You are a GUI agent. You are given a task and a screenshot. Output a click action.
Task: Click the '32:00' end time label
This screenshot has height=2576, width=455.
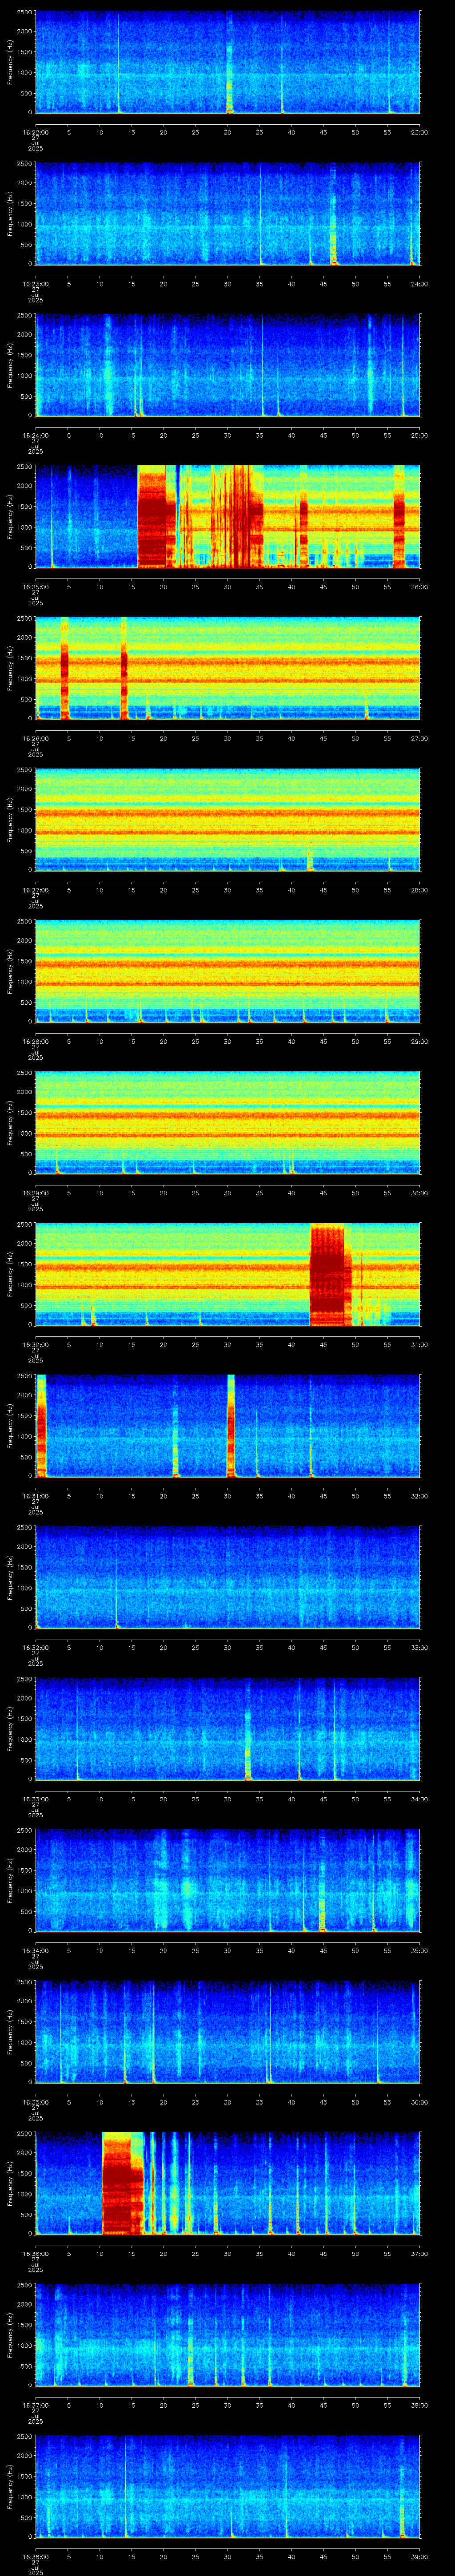(x=419, y=1495)
